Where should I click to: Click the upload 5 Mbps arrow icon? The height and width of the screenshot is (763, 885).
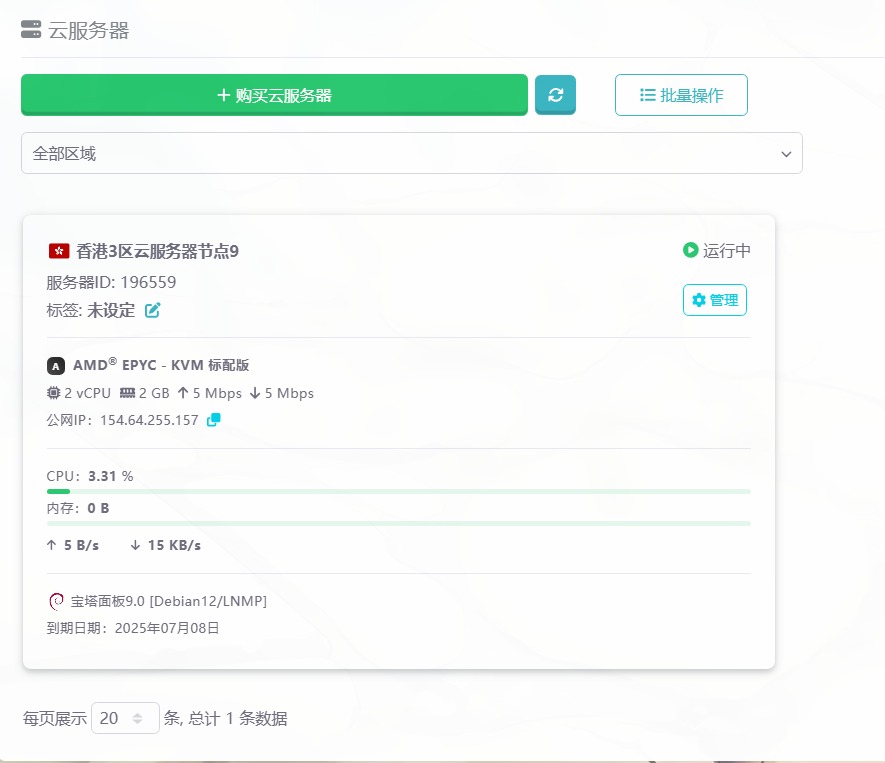(x=183, y=393)
